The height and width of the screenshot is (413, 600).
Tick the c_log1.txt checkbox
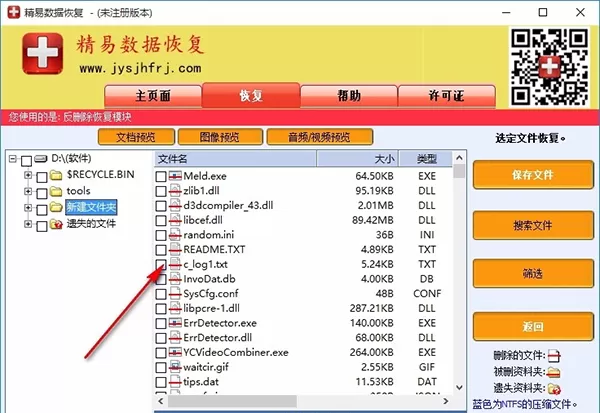(161, 264)
